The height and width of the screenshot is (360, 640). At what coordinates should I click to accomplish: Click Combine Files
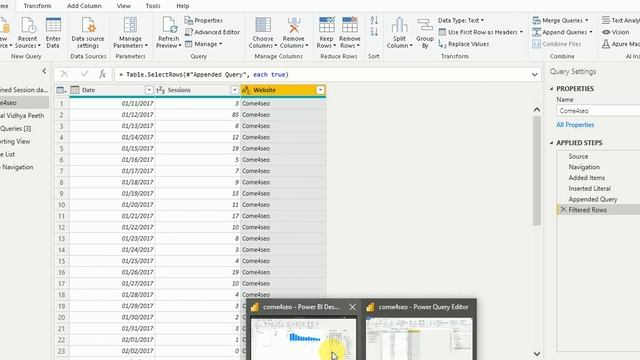(x=557, y=44)
